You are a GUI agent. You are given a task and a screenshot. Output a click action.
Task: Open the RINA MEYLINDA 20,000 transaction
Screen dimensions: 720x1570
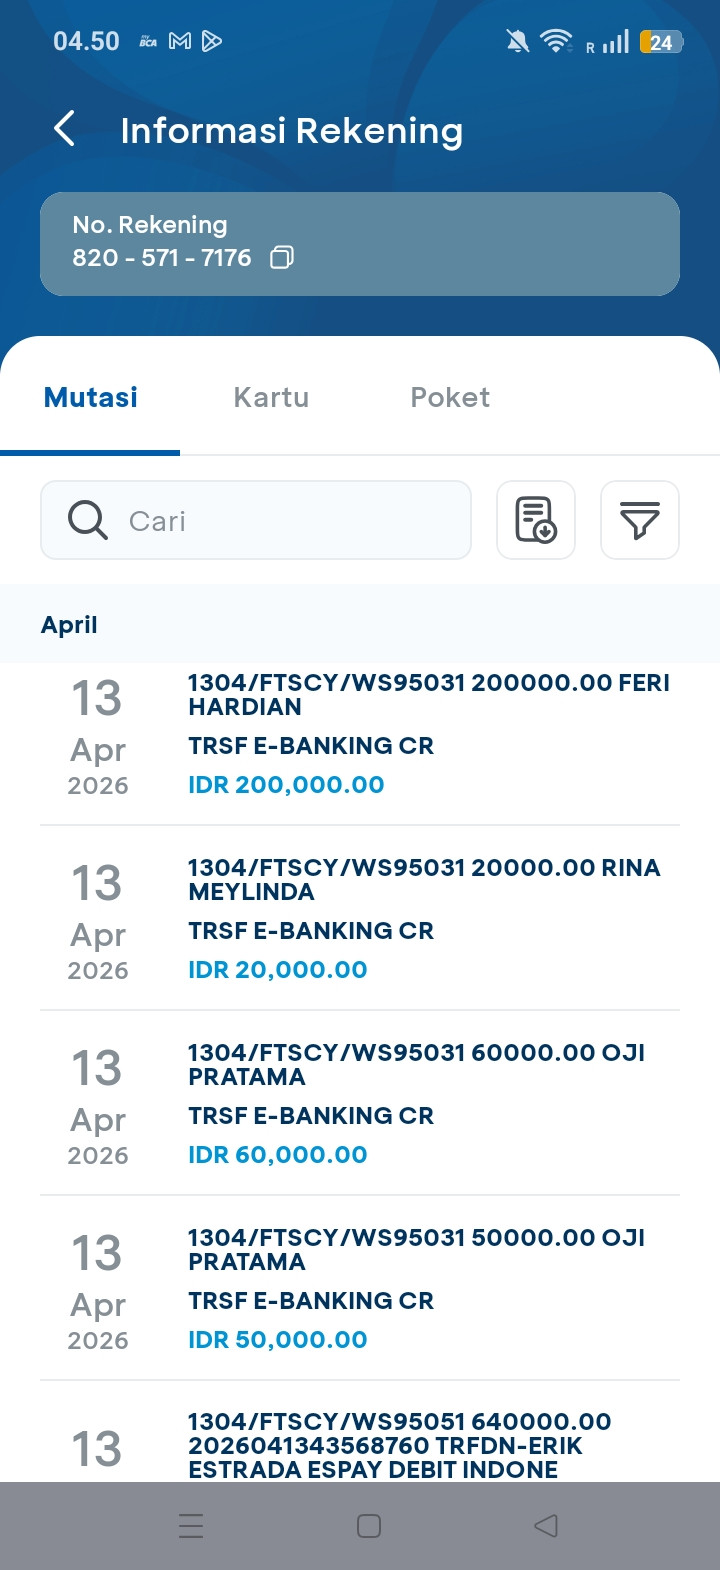click(x=360, y=920)
